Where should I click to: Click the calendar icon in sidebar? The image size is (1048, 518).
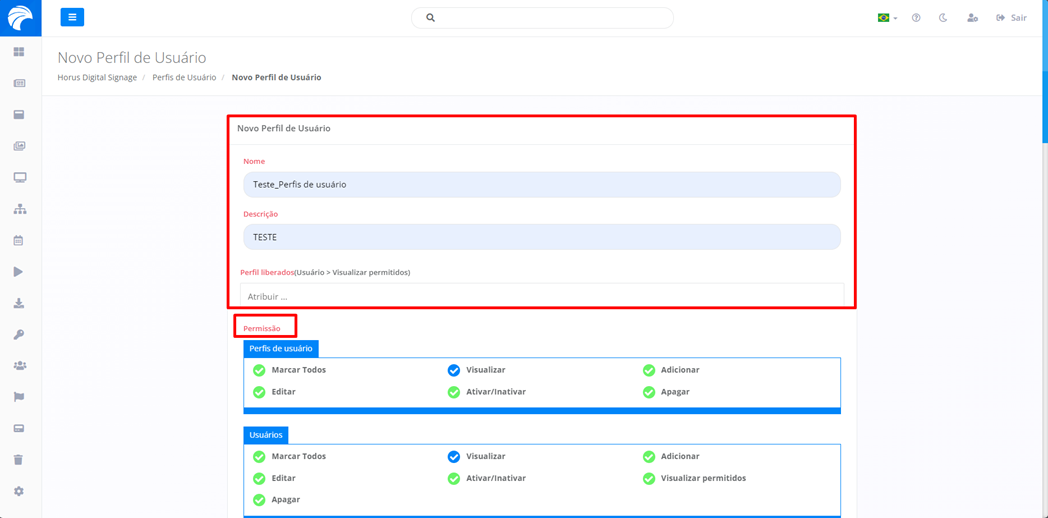19,241
